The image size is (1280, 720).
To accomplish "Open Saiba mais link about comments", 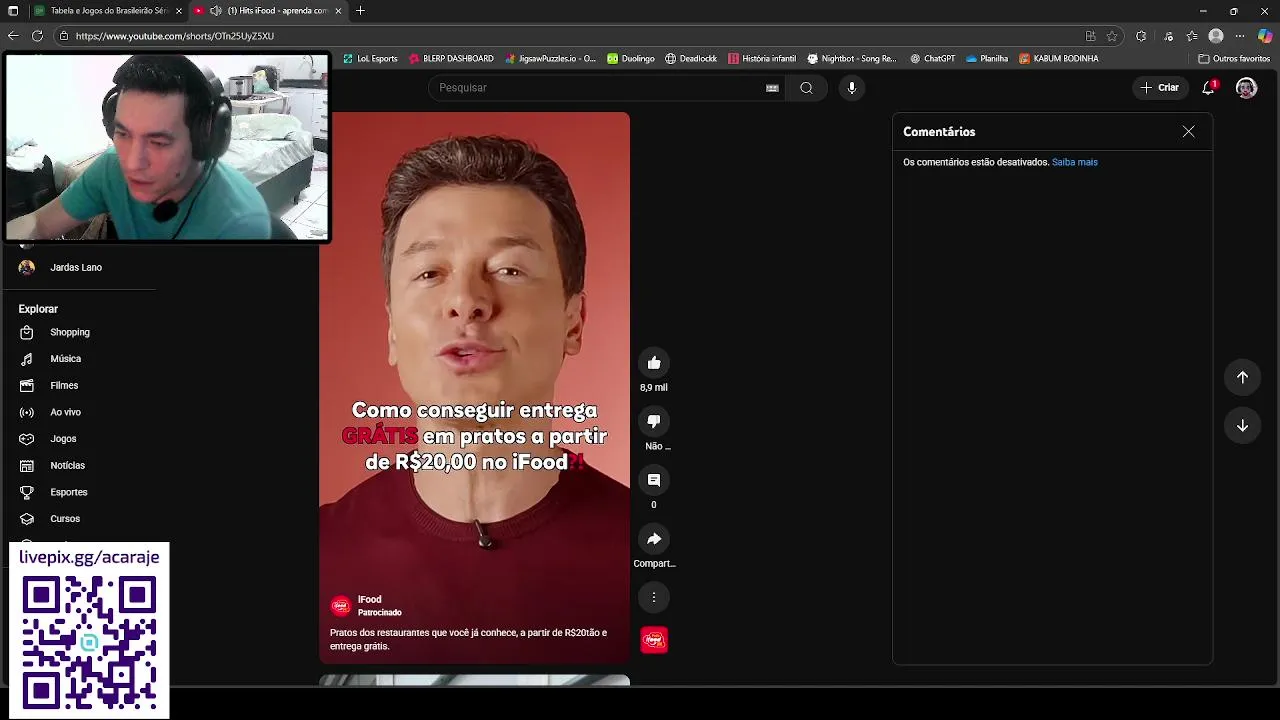I will tap(1074, 162).
